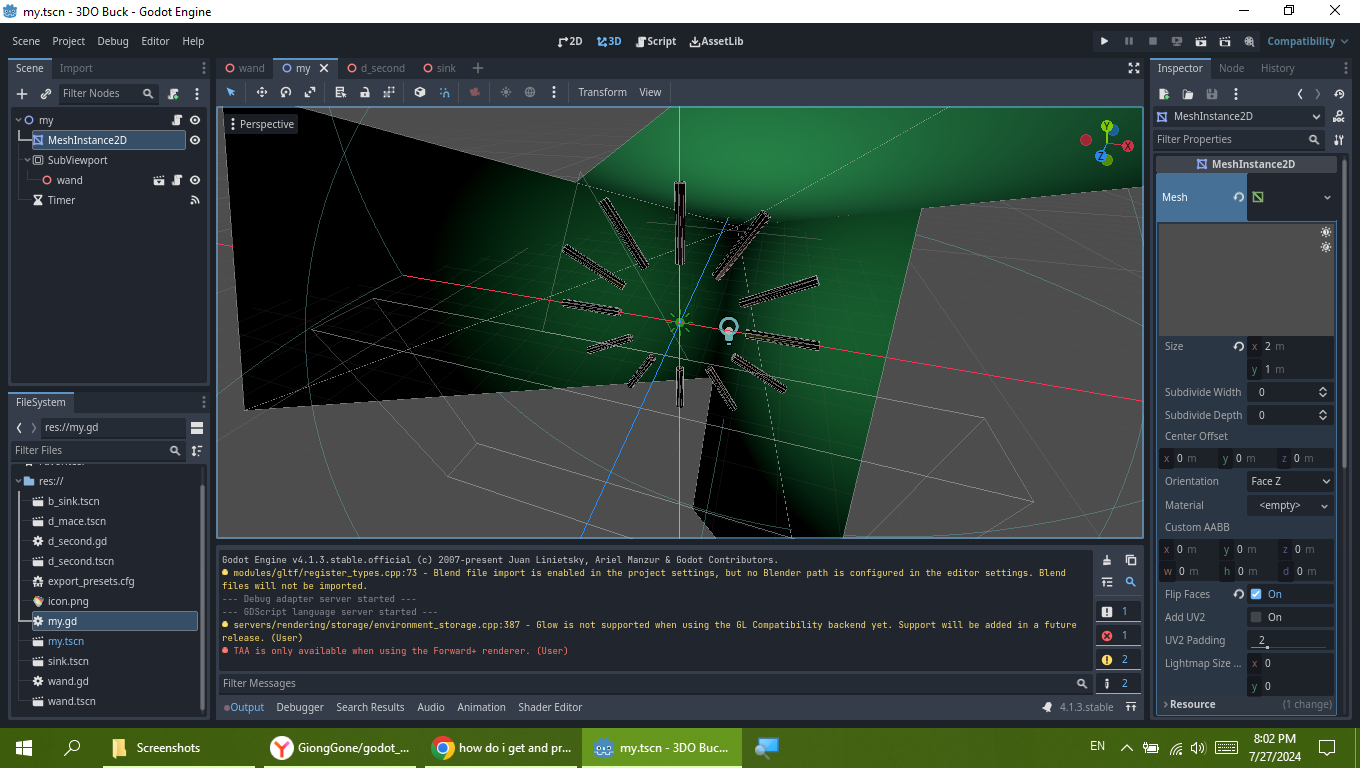The image size is (1360, 768).
Task: Switch to the History tab
Action: pyautogui.click(x=1278, y=68)
